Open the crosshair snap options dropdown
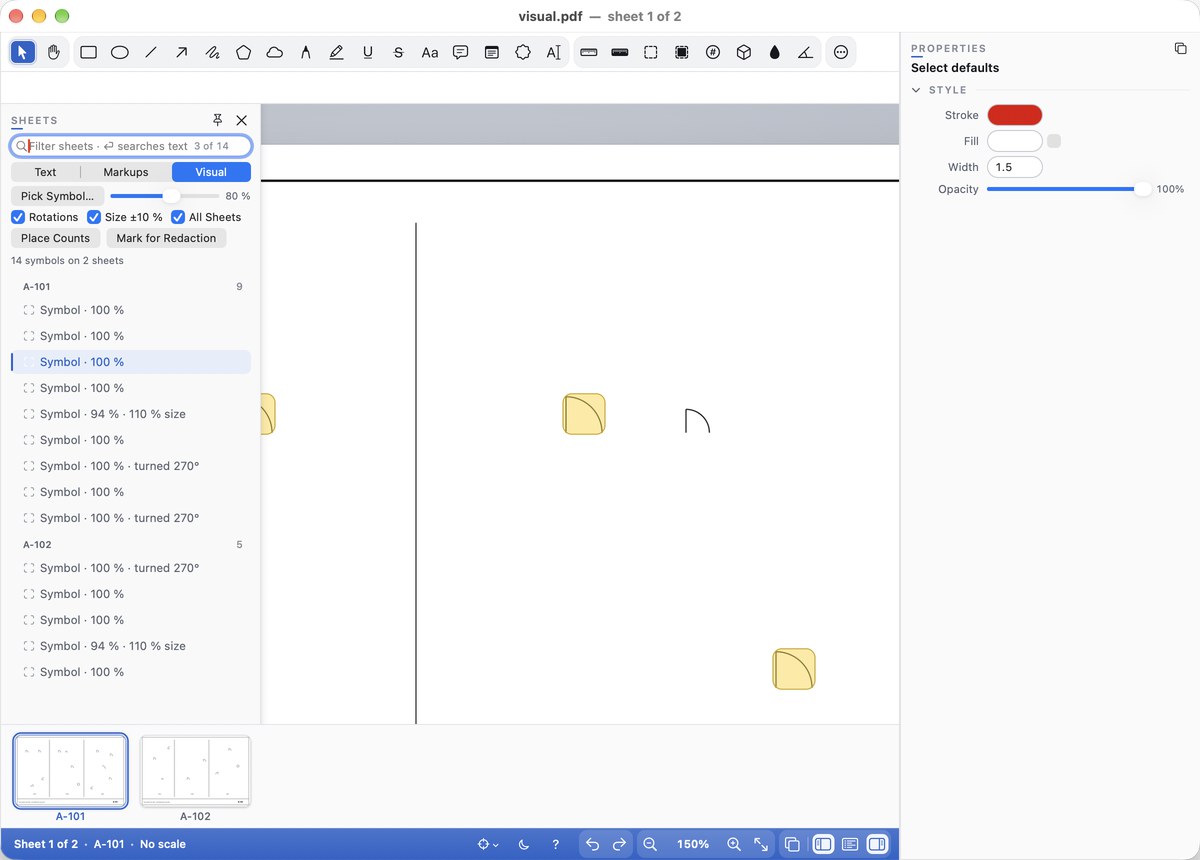 click(x=488, y=844)
